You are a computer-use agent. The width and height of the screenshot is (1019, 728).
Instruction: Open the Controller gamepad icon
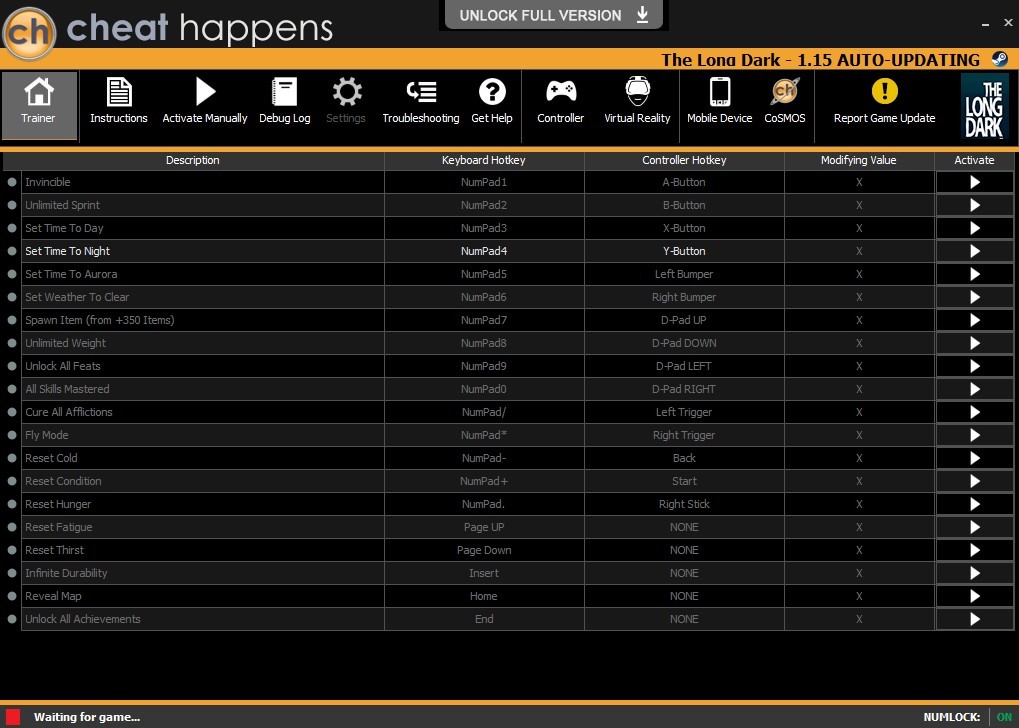[561, 92]
